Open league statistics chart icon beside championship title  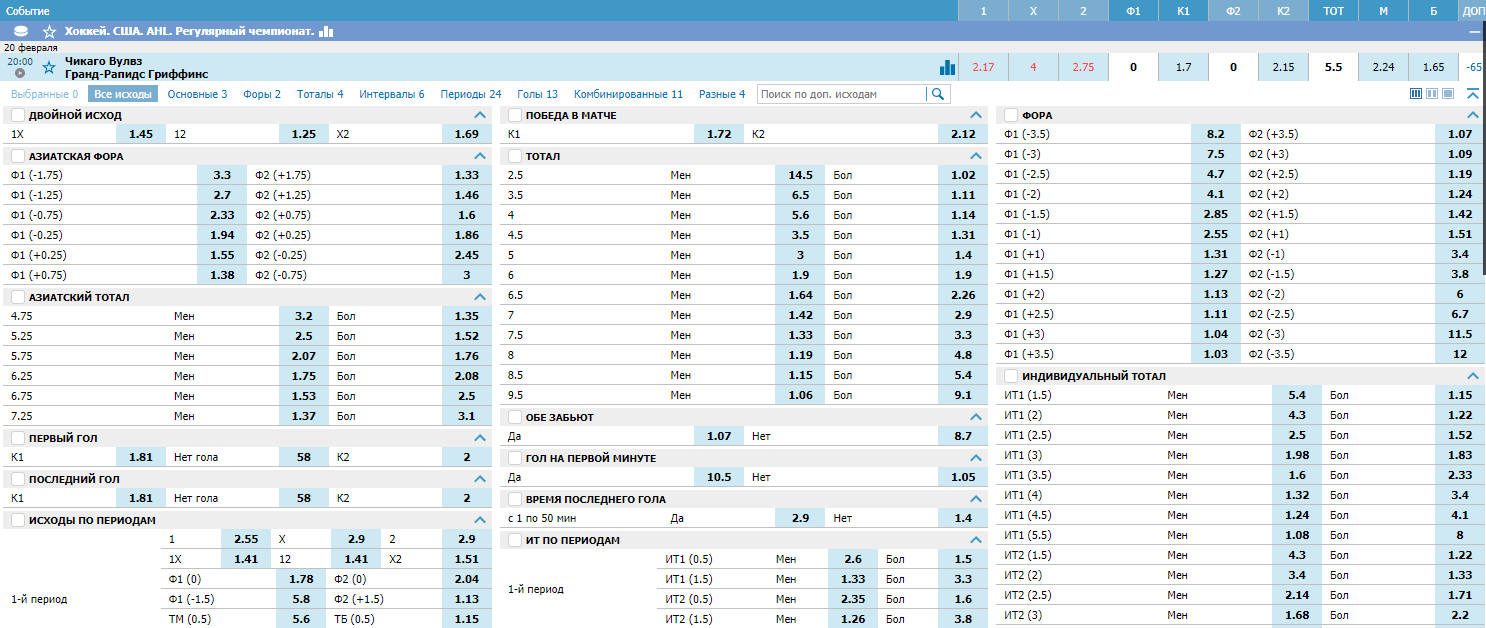(326, 32)
